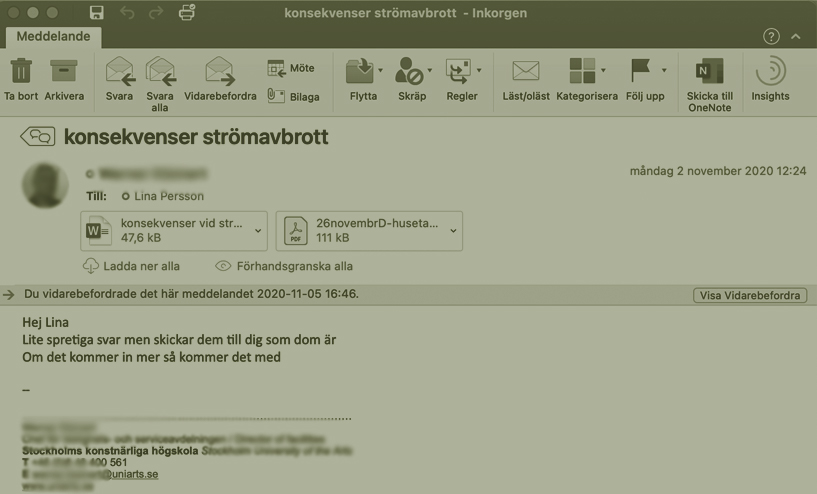Click the Ta bort trash icon

(21, 72)
